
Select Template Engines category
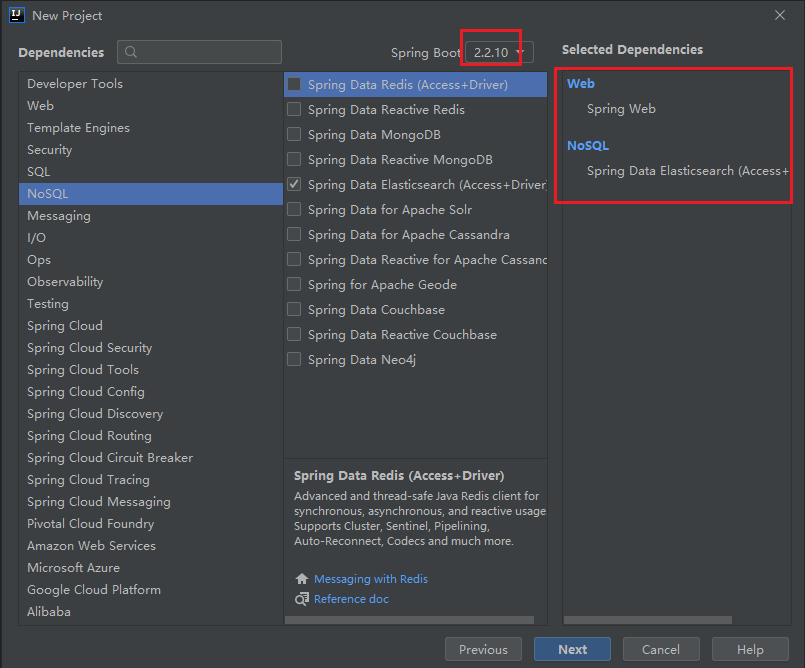(x=151, y=128)
